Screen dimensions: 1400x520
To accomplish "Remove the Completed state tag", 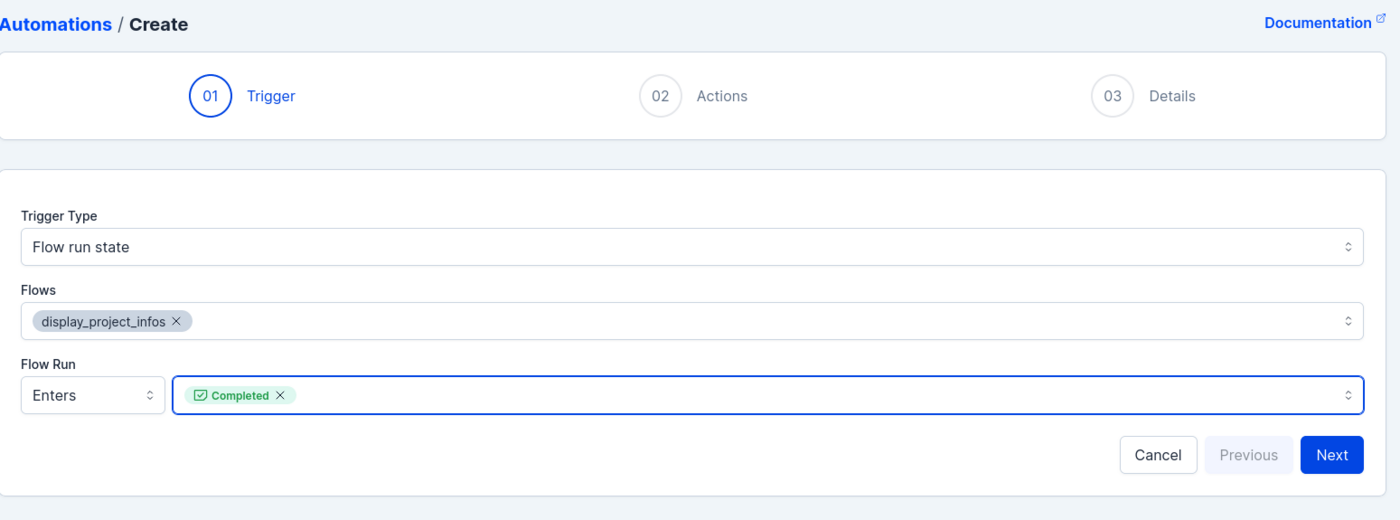I will (x=280, y=395).
